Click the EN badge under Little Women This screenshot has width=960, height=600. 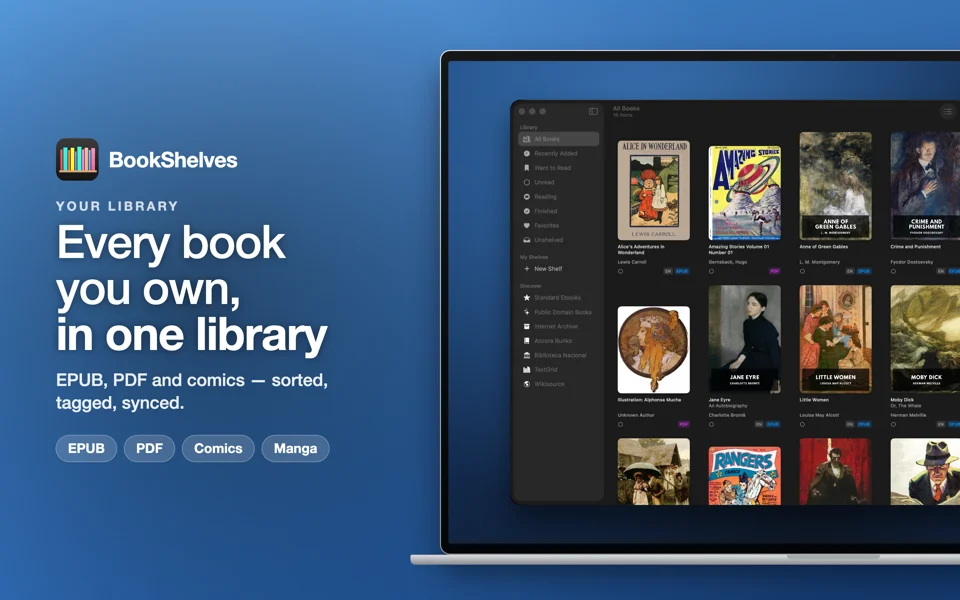(x=850, y=424)
